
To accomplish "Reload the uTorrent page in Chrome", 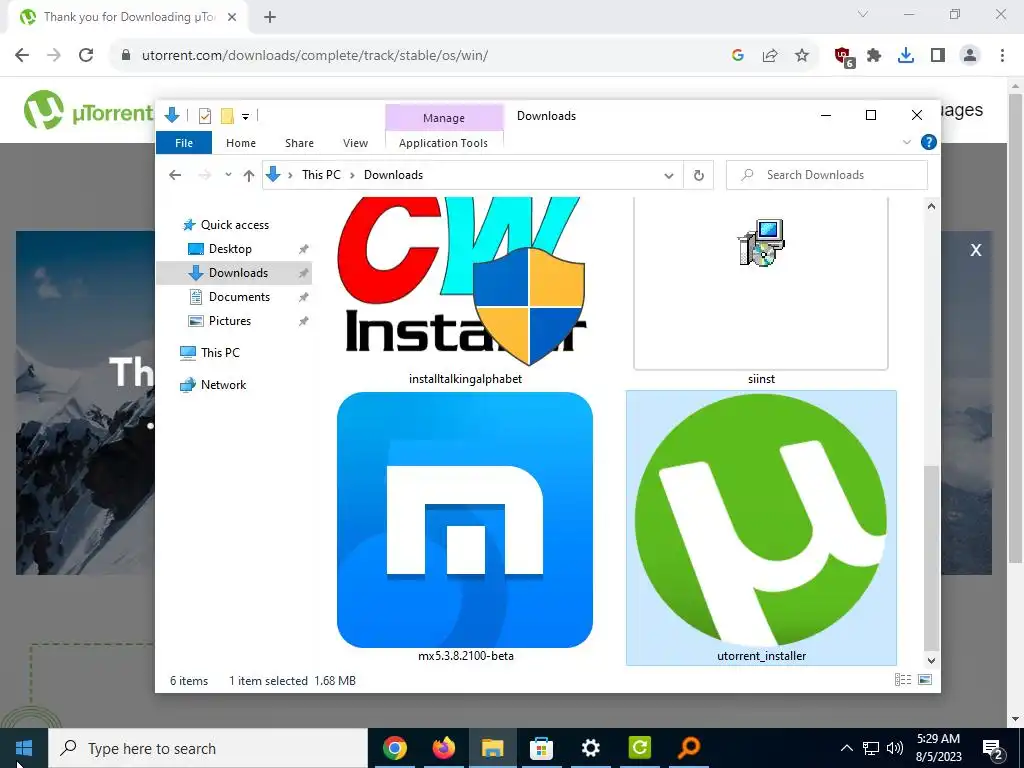I will (x=86, y=56).
